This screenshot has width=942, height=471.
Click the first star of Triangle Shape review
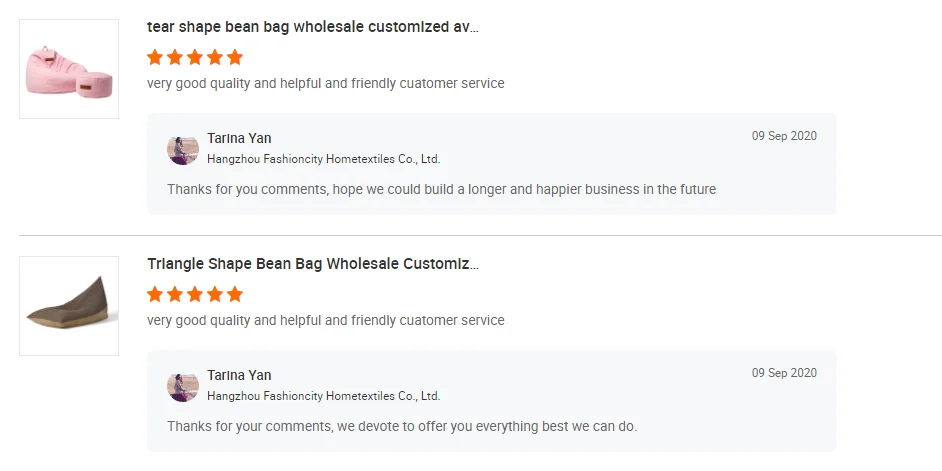pos(155,294)
